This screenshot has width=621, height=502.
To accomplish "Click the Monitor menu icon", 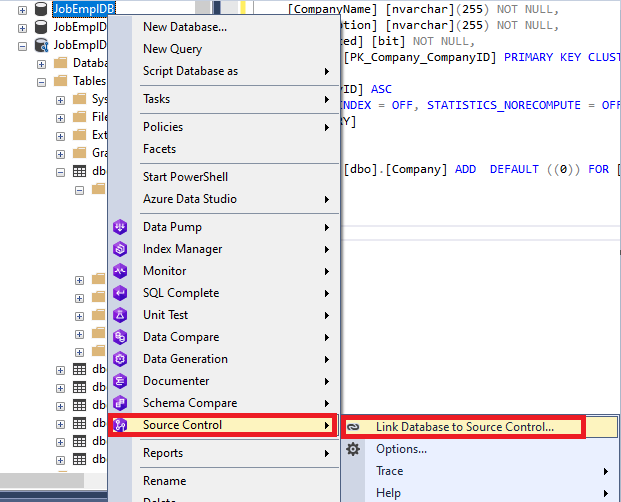I will (120, 271).
